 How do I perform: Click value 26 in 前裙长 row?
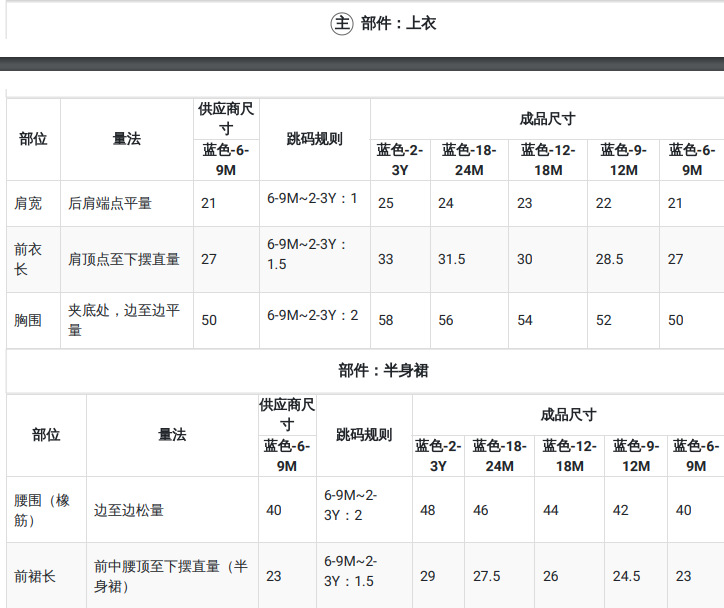click(551, 576)
